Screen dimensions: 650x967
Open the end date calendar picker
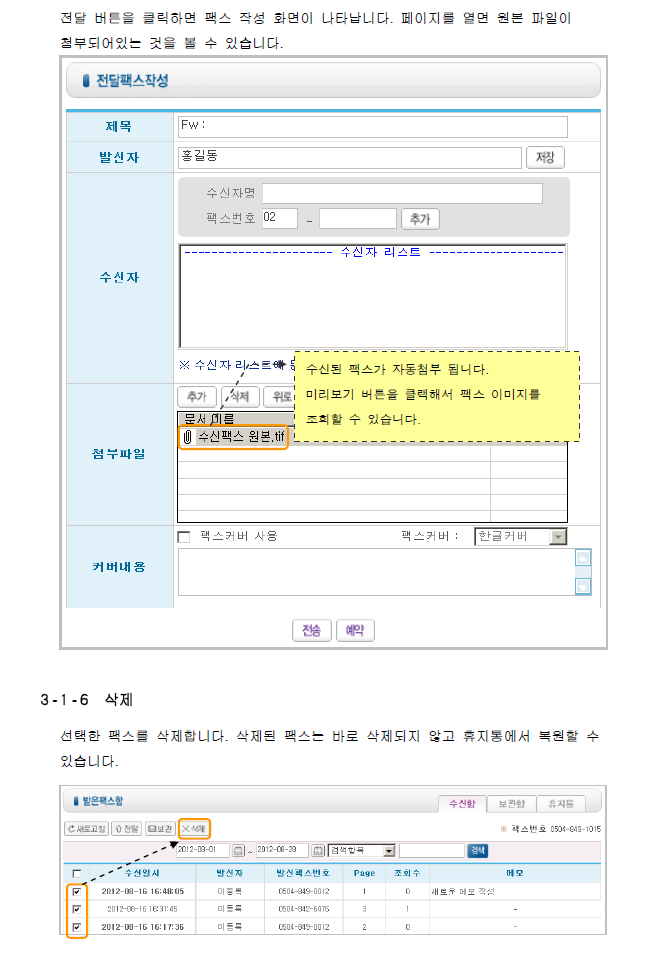(318, 850)
